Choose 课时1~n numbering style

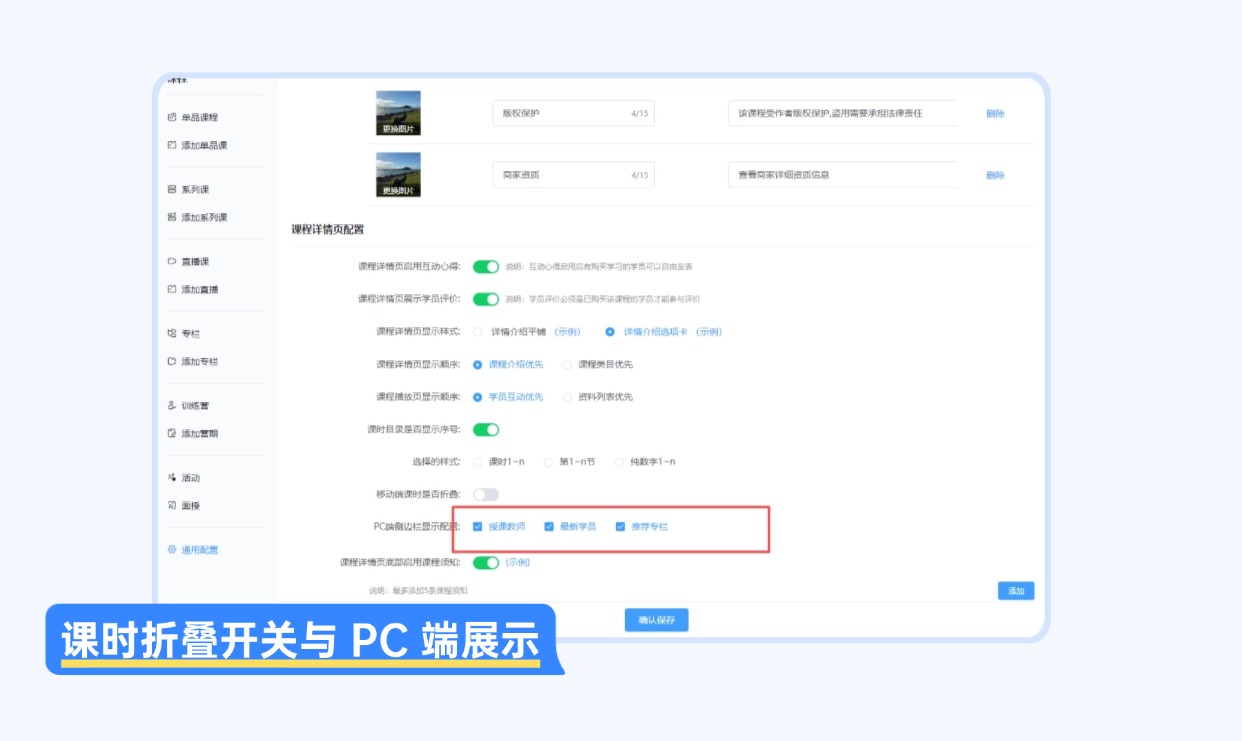click(478, 462)
